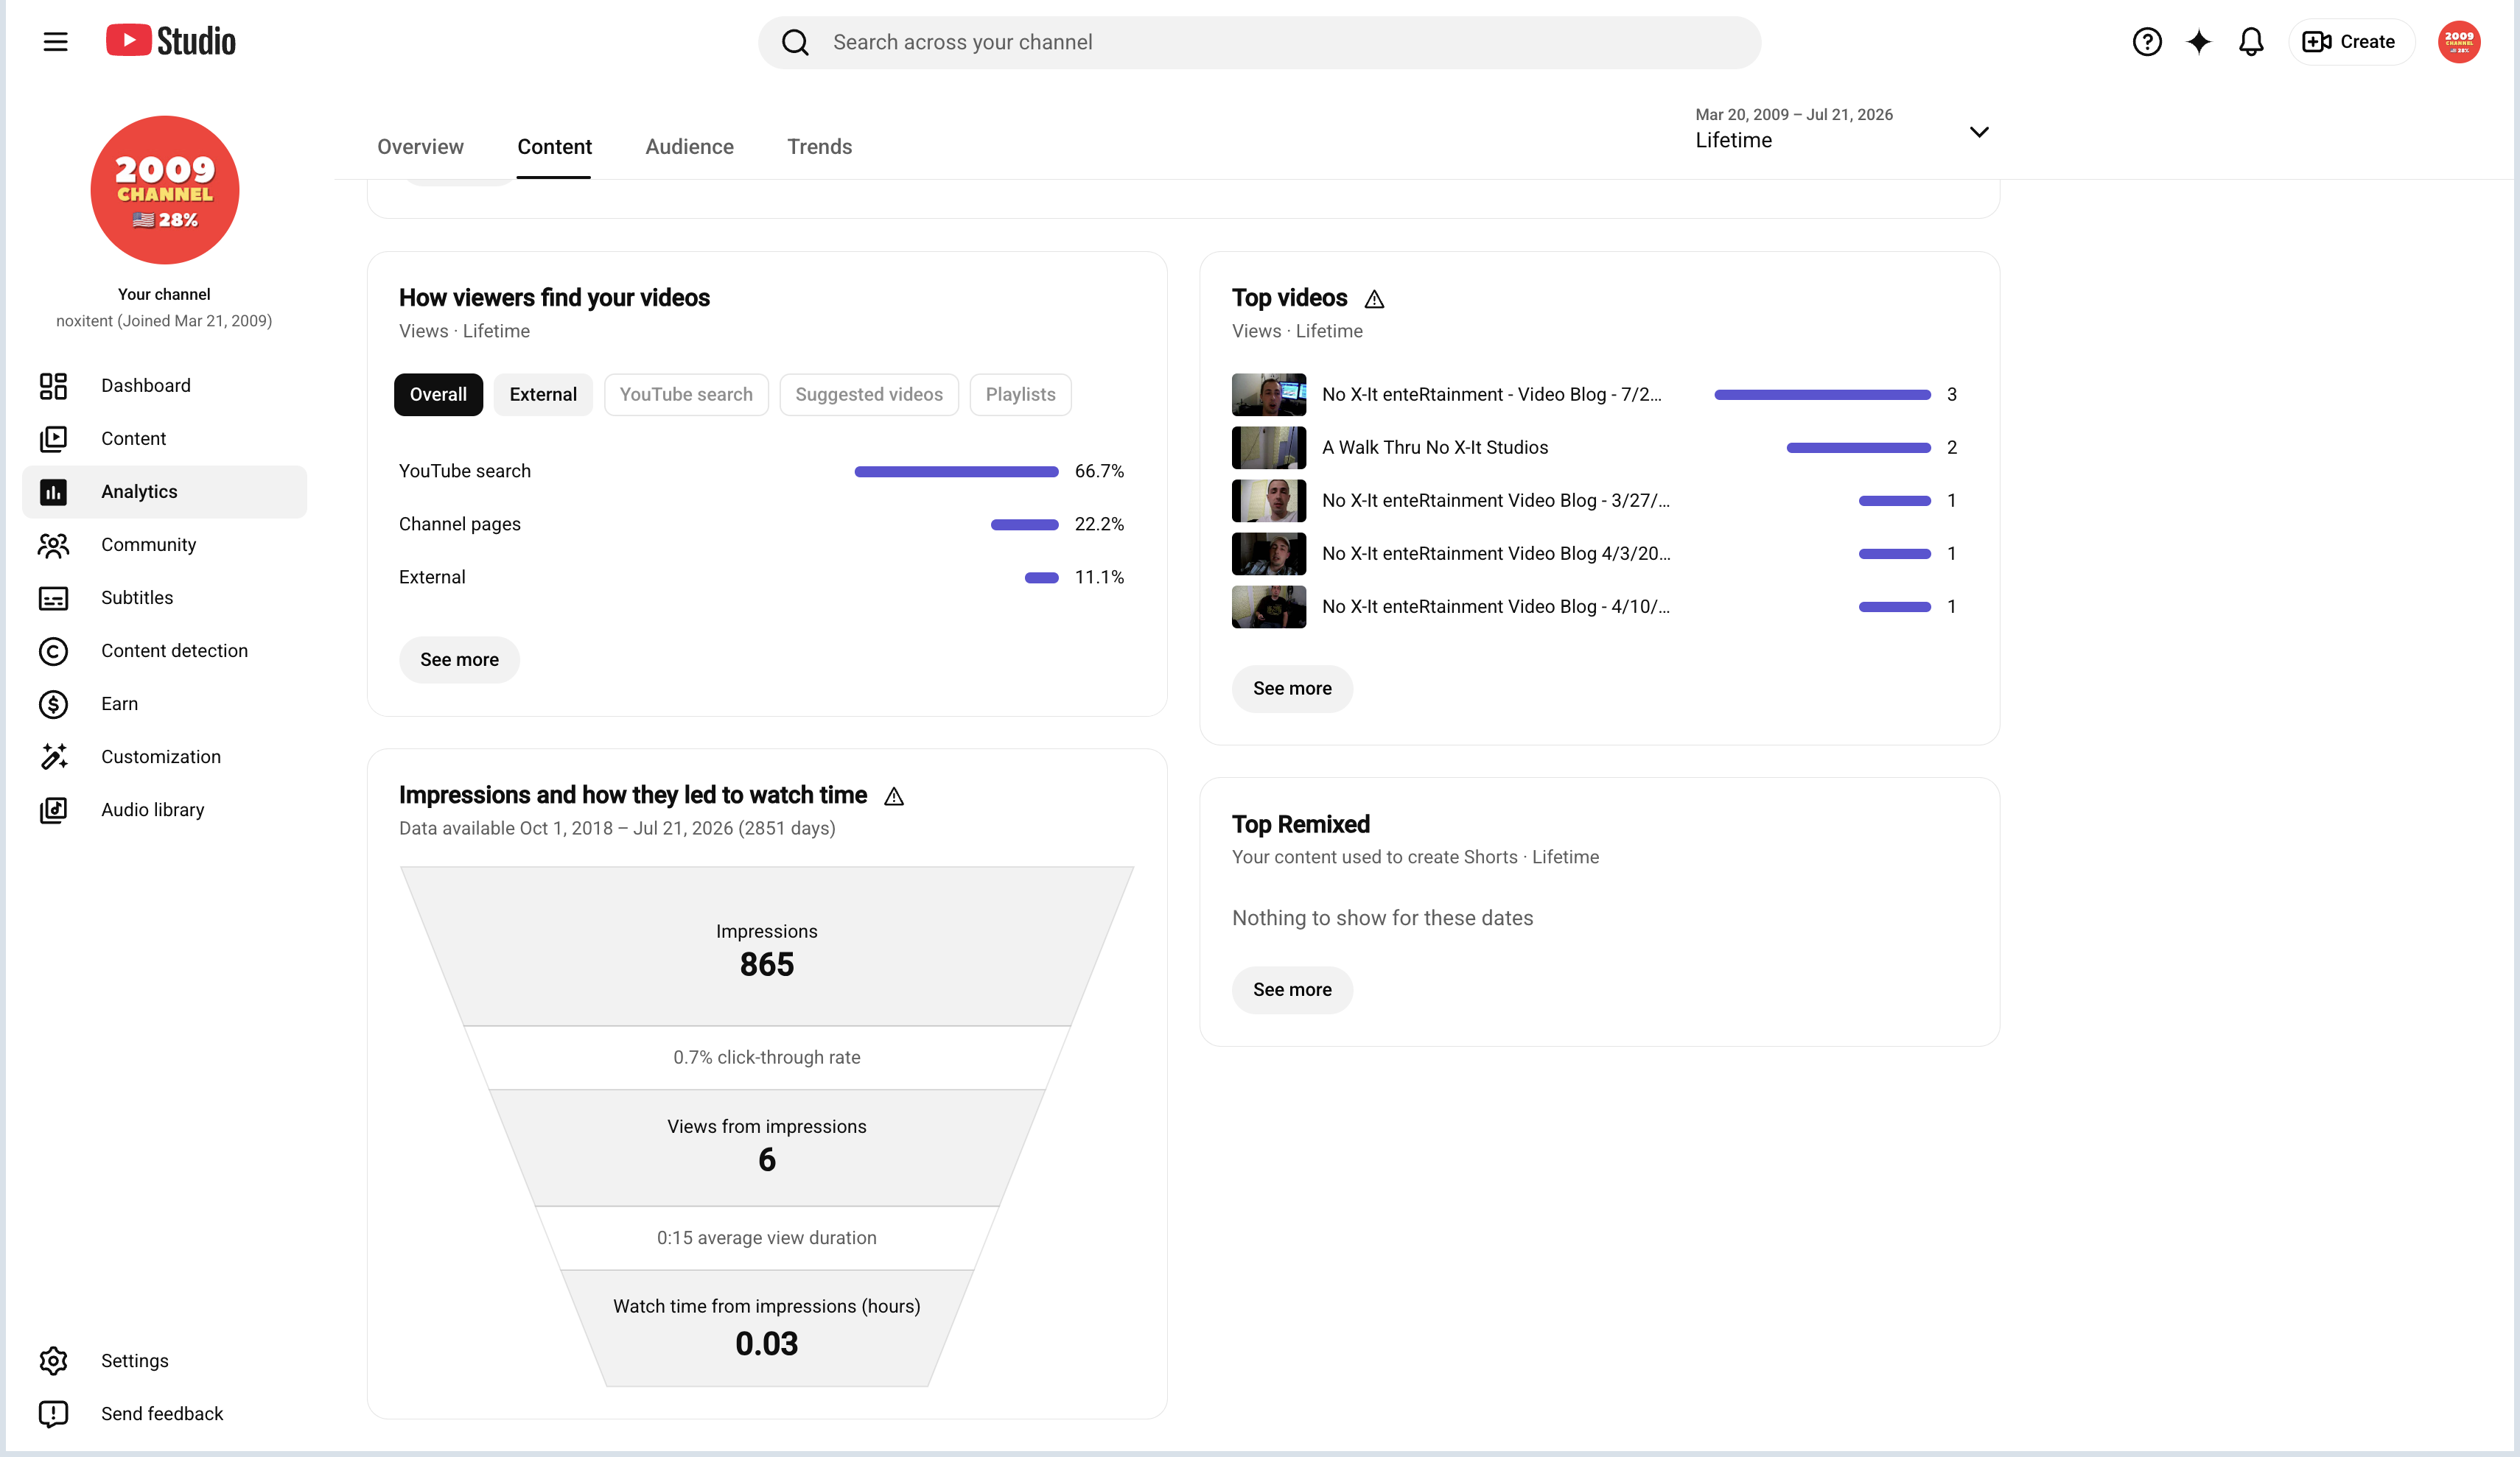Open Settings from the sidebar
Viewport: 2520px width, 1457px height.
coord(165,1361)
